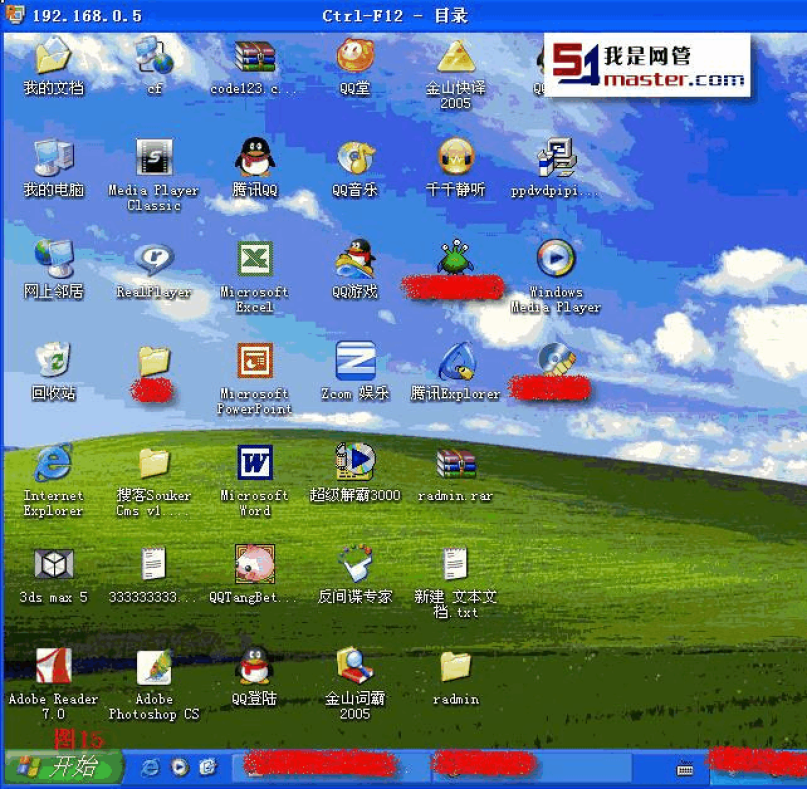Select the 3ds max 5 shortcut
This screenshot has width=807, height=789.
(x=53, y=566)
